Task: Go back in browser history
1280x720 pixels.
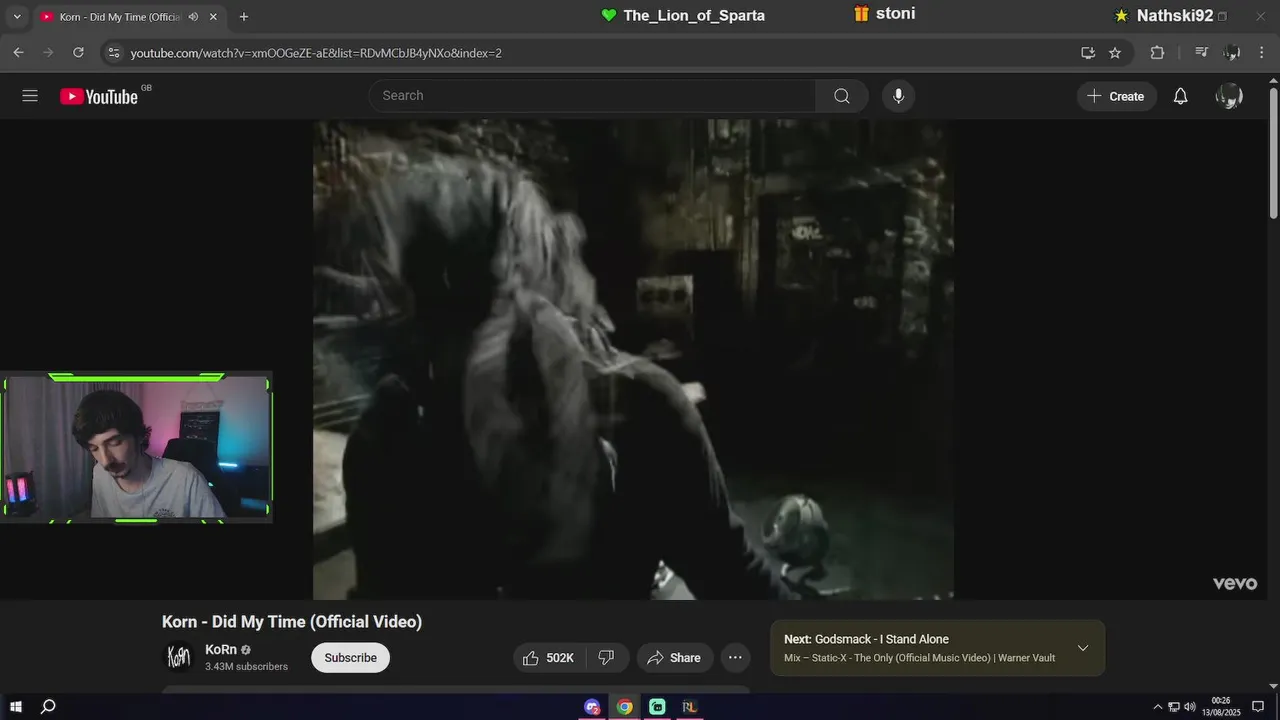Action: point(18,53)
